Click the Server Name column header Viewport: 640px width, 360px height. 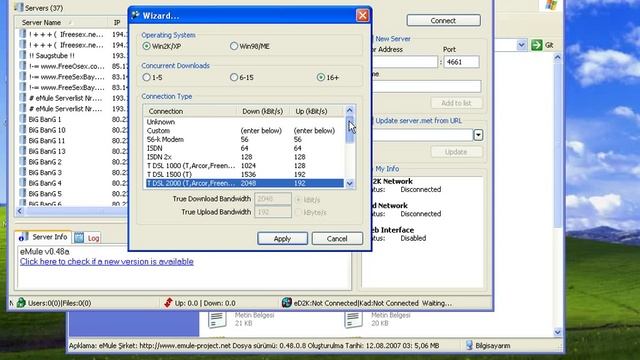pos(61,22)
